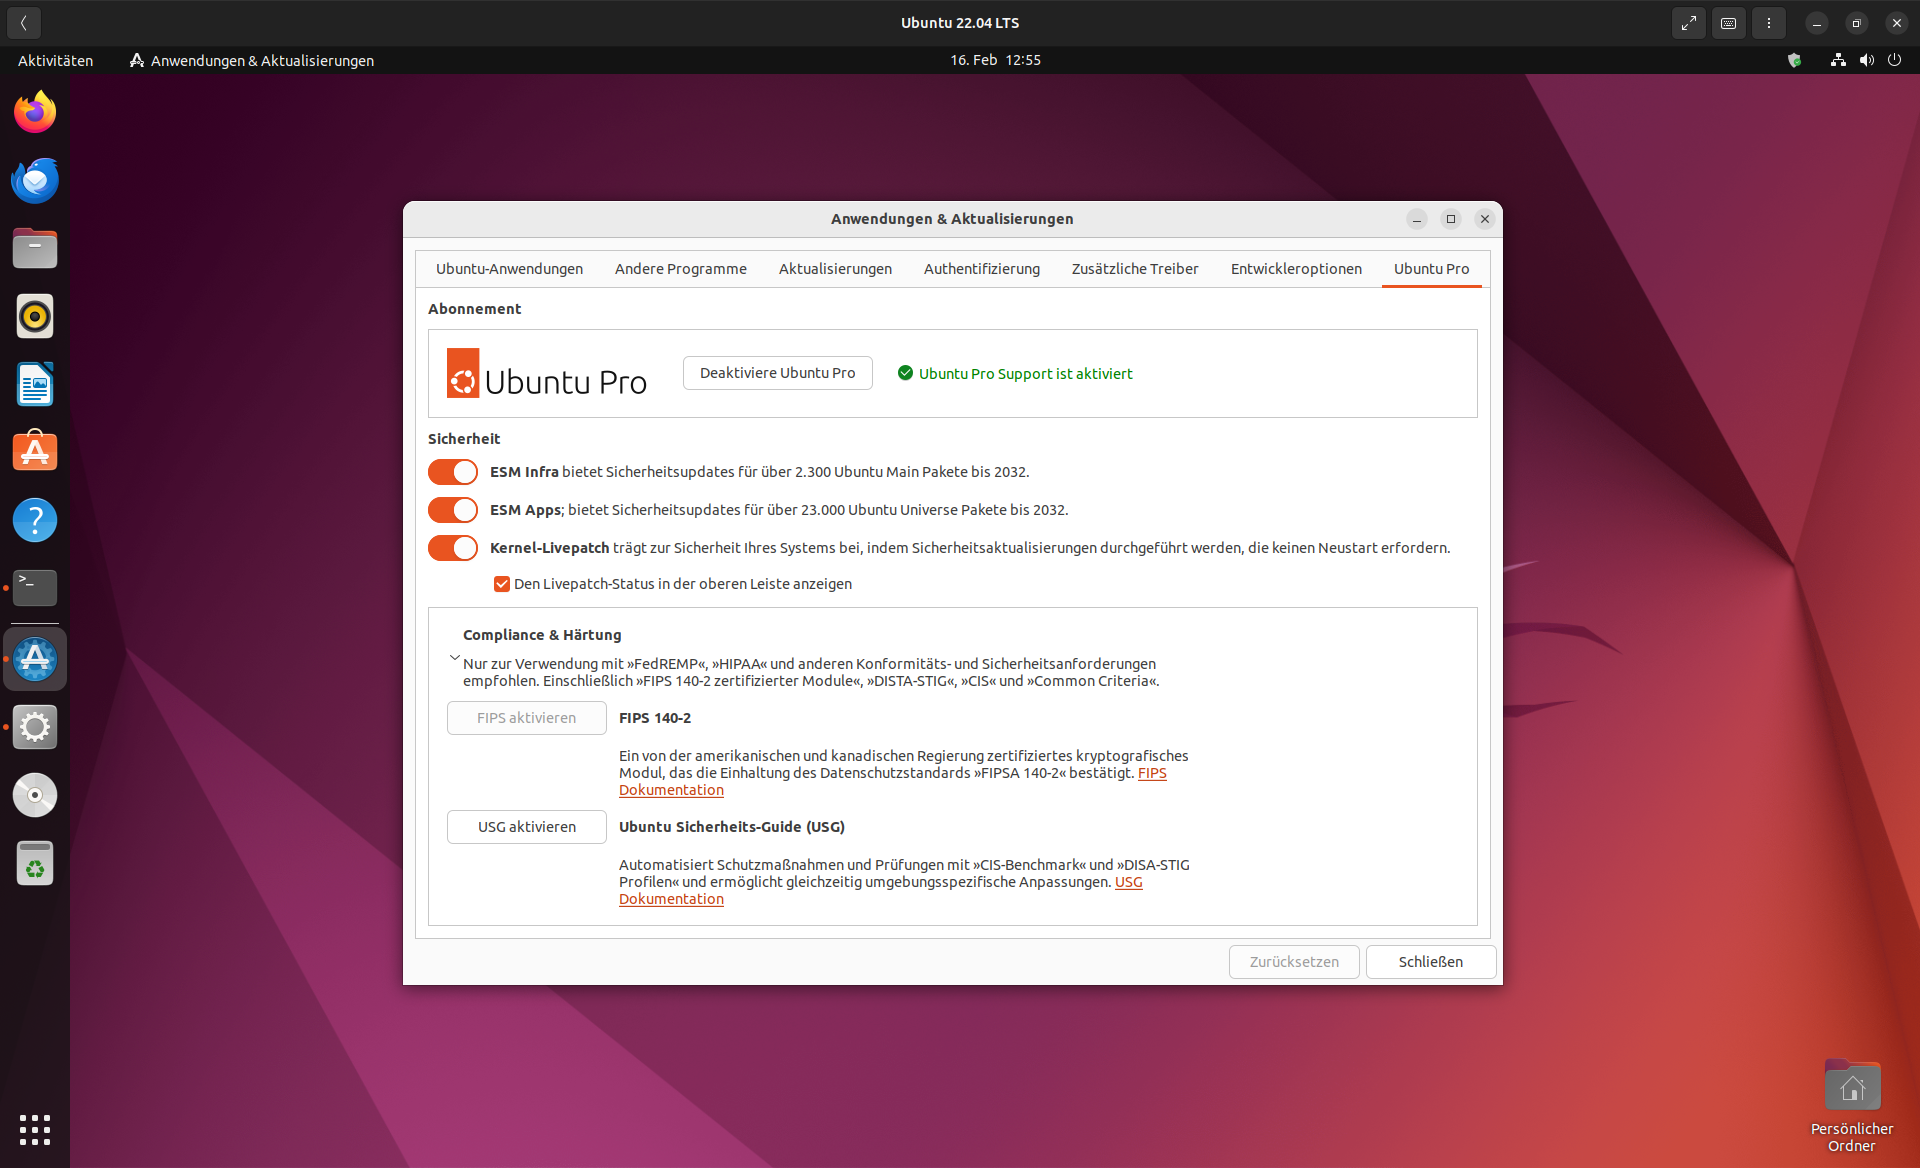Show applications grid
The image size is (1920, 1168).
(x=35, y=1129)
